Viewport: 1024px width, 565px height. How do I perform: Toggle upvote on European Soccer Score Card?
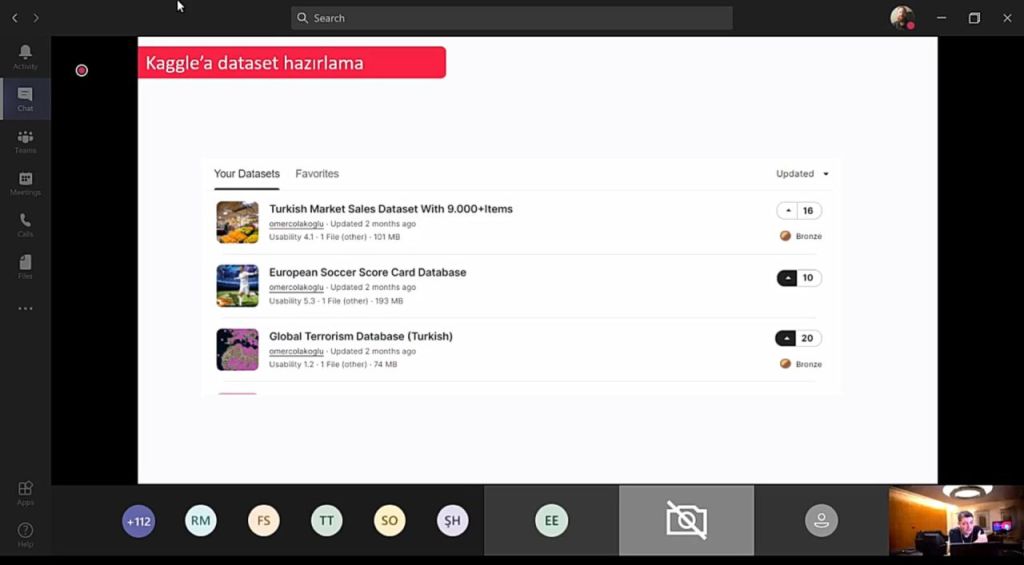coord(788,278)
